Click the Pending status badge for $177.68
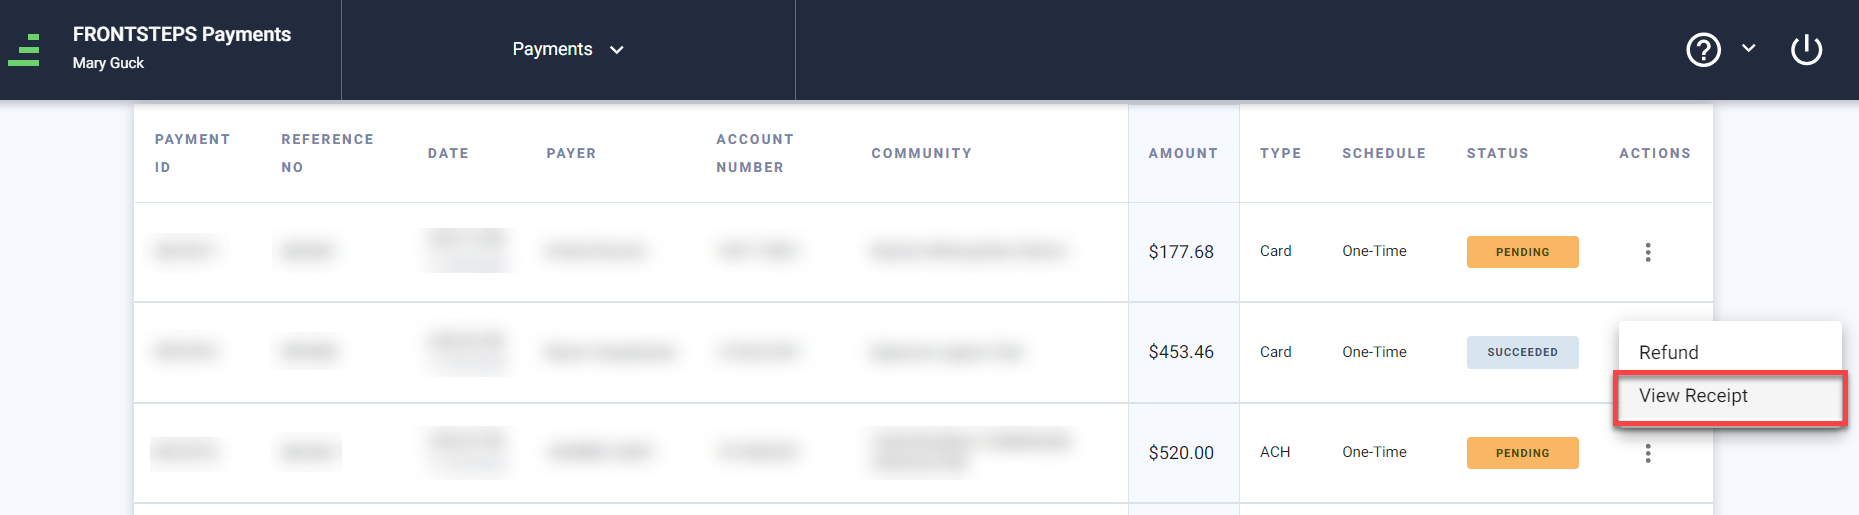 click(1522, 252)
